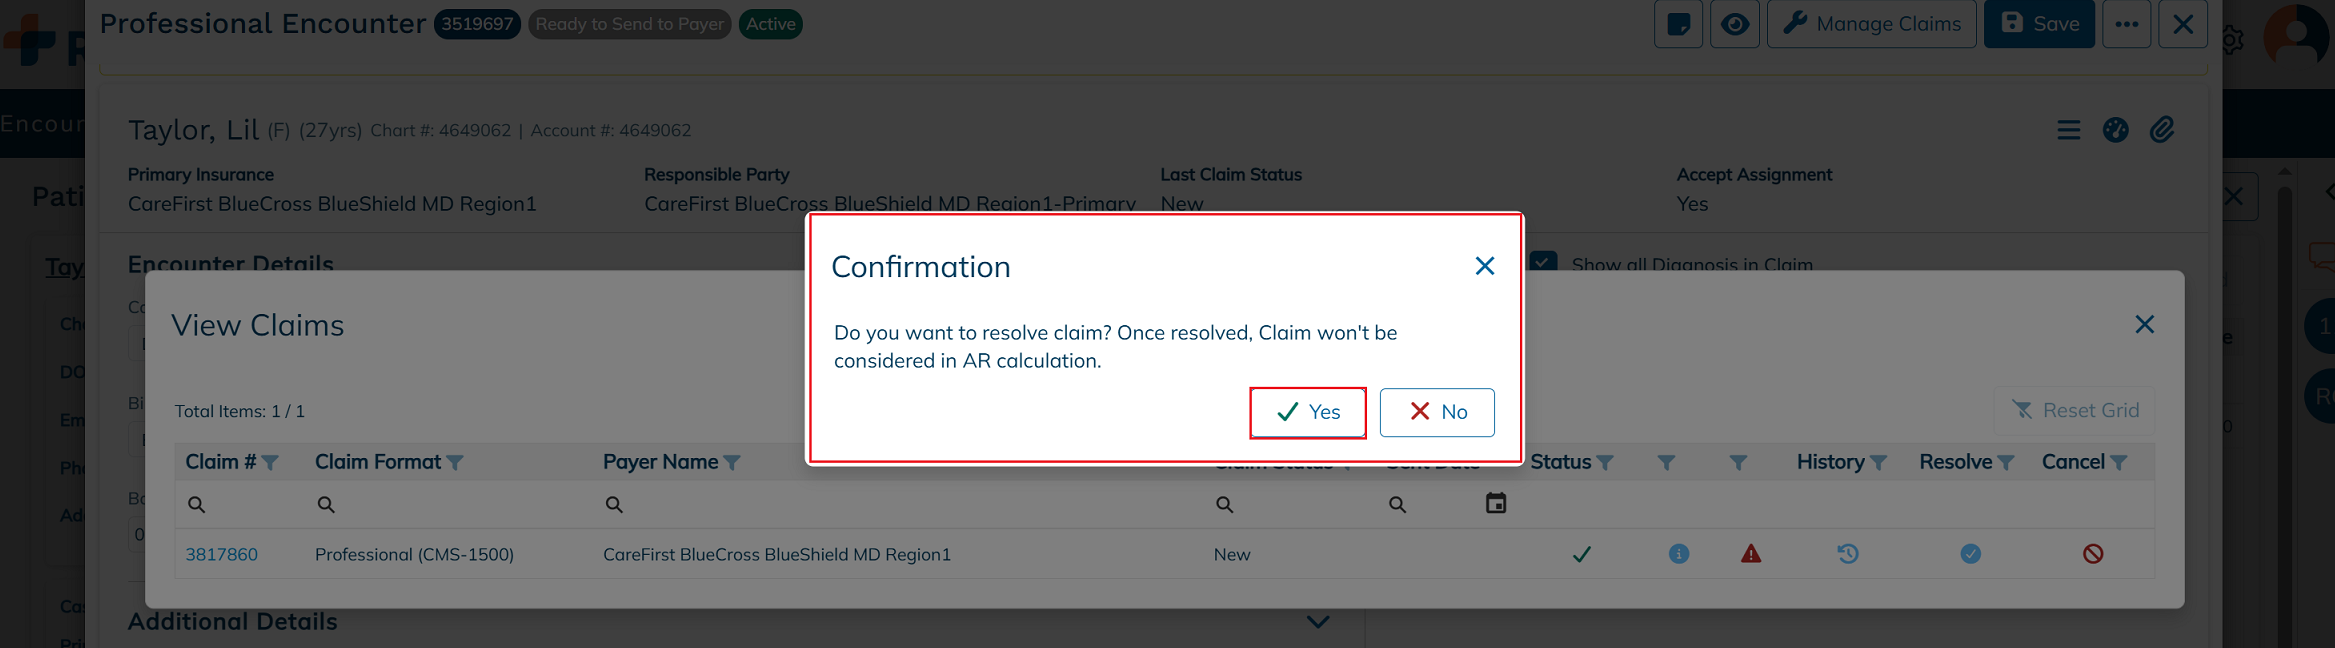
Task: Open the sticky note icon in header
Action: pyautogui.click(x=1679, y=24)
